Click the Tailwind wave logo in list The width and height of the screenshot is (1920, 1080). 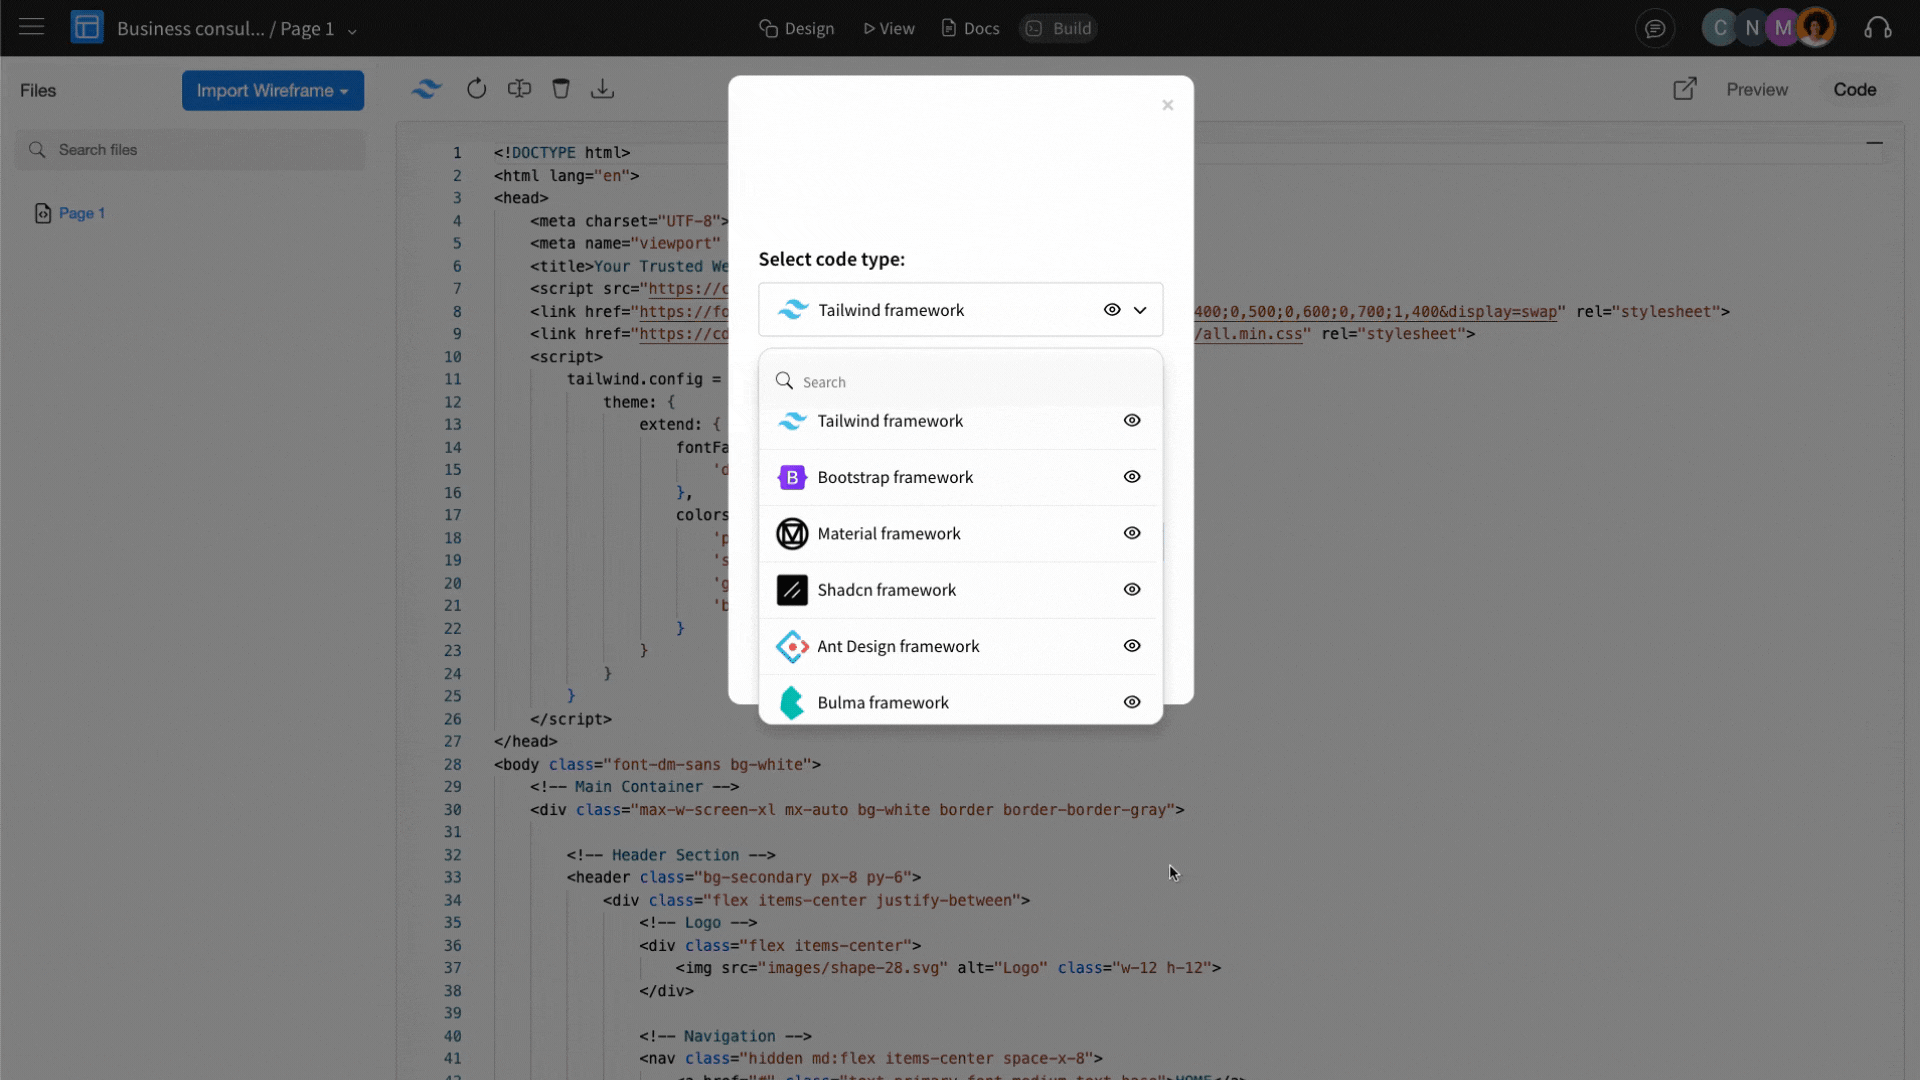tap(792, 421)
